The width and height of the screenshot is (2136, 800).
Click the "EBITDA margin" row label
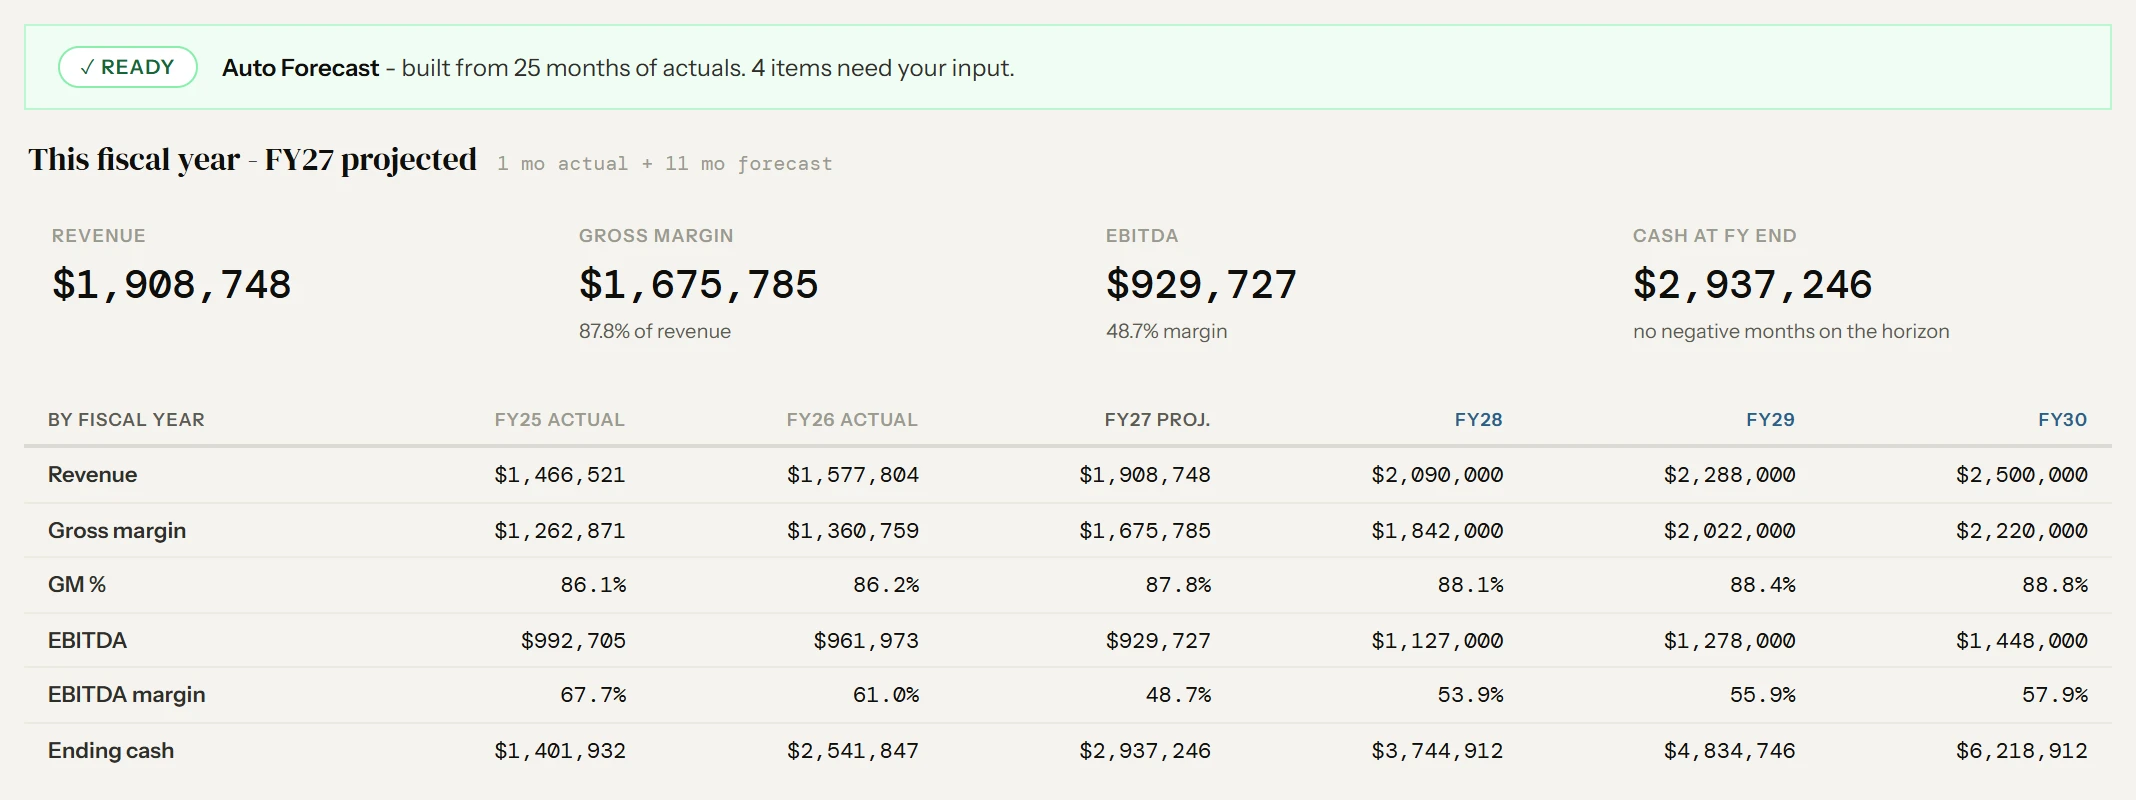tap(126, 694)
